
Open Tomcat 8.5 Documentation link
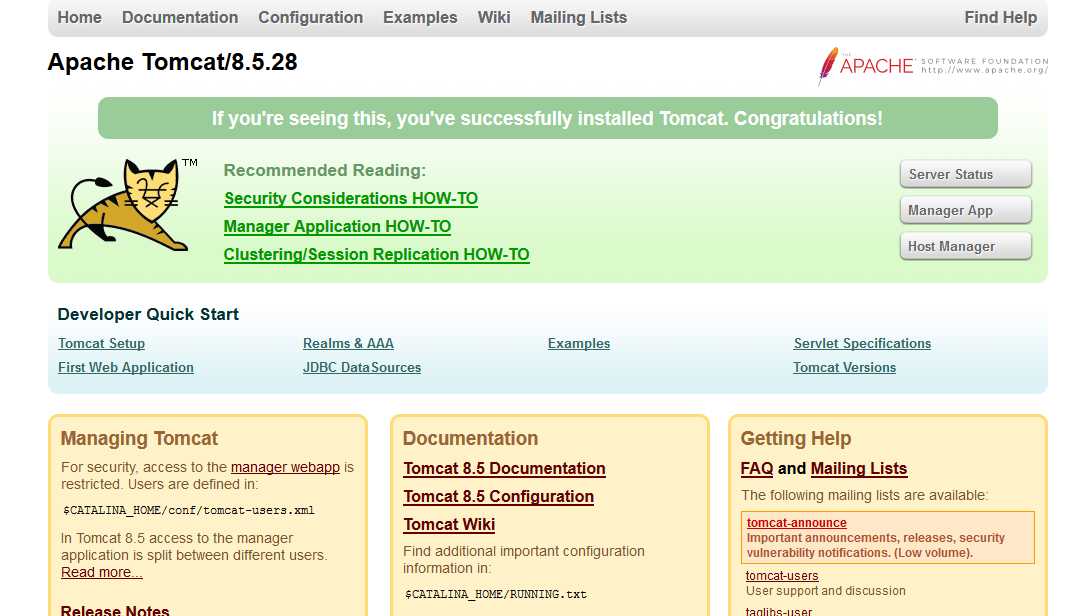pos(505,469)
